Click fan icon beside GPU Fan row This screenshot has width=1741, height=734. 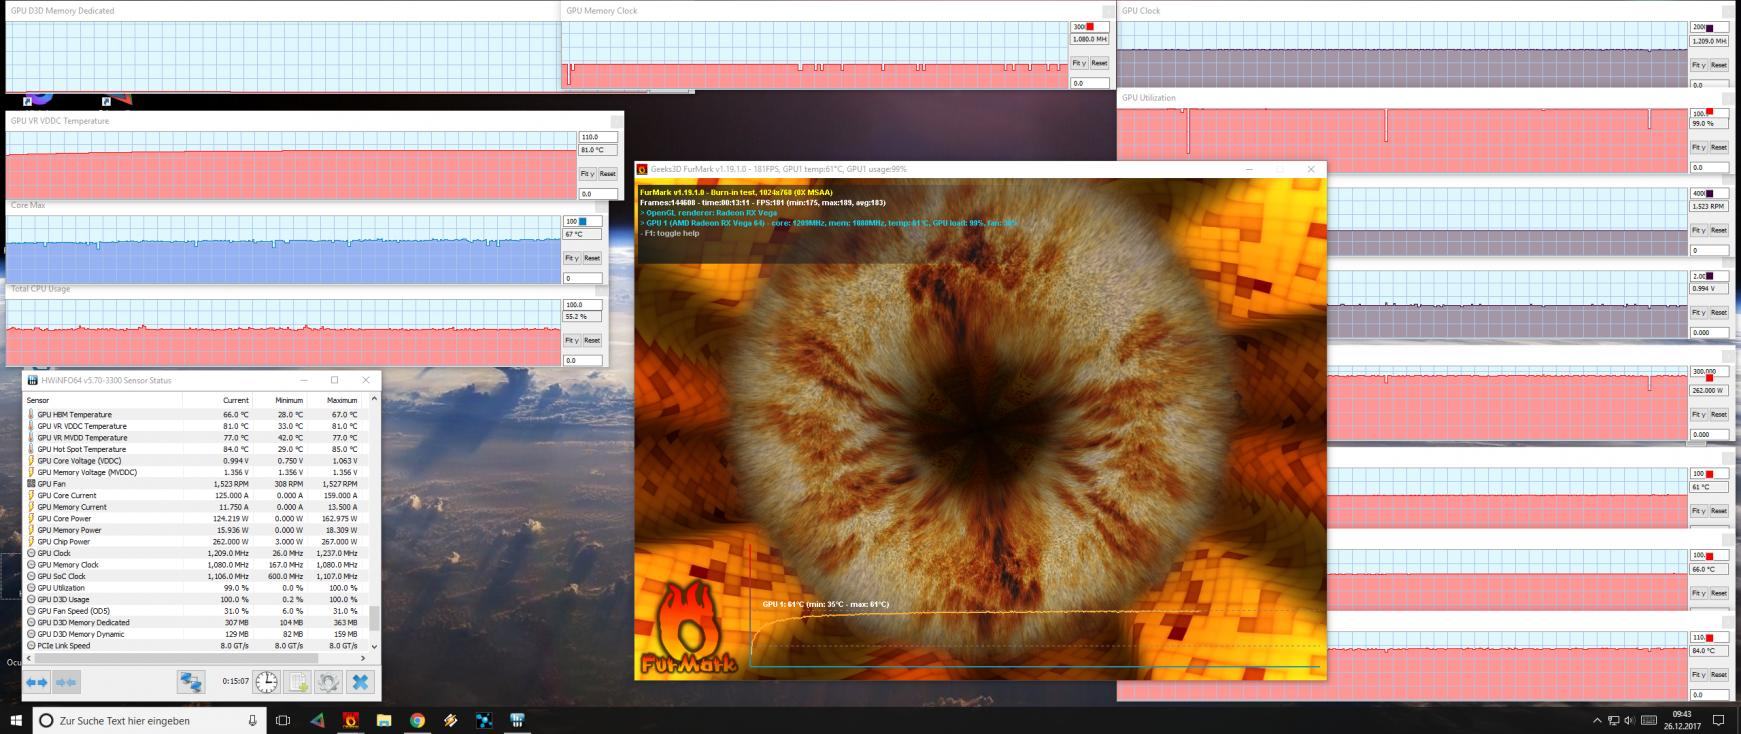(x=31, y=484)
